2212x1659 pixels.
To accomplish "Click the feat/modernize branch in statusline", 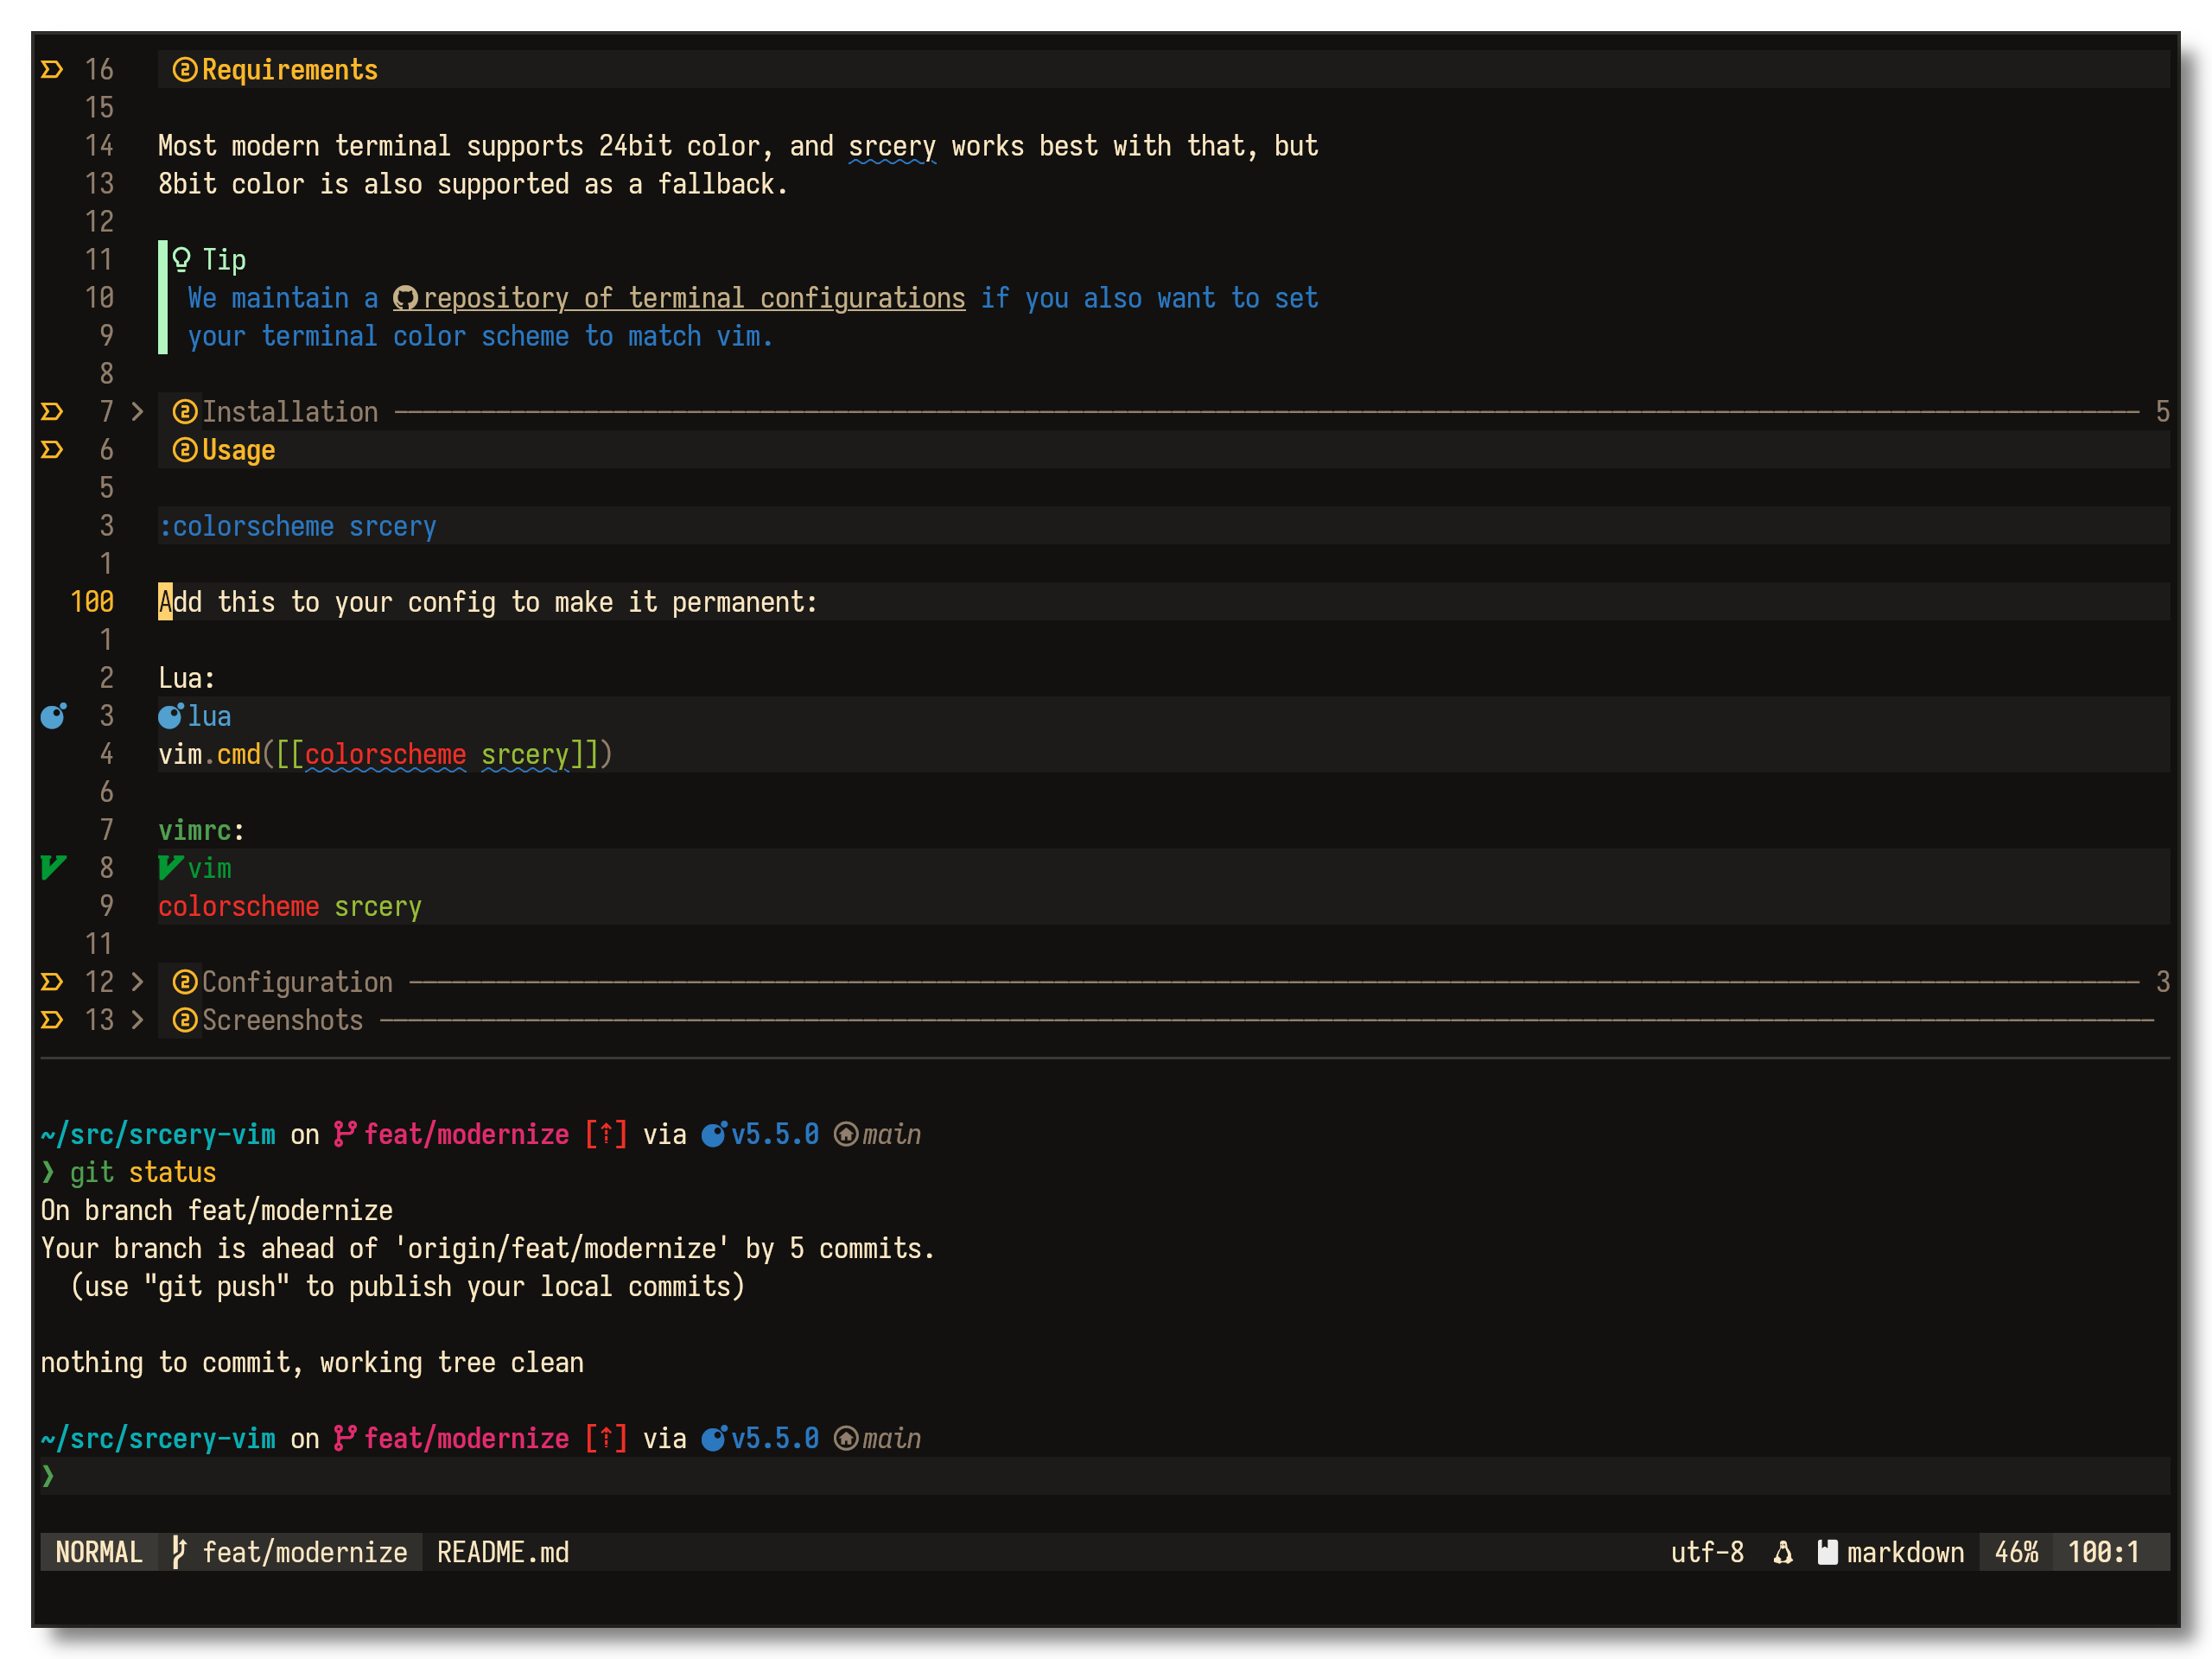I will pyautogui.click(x=304, y=1552).
